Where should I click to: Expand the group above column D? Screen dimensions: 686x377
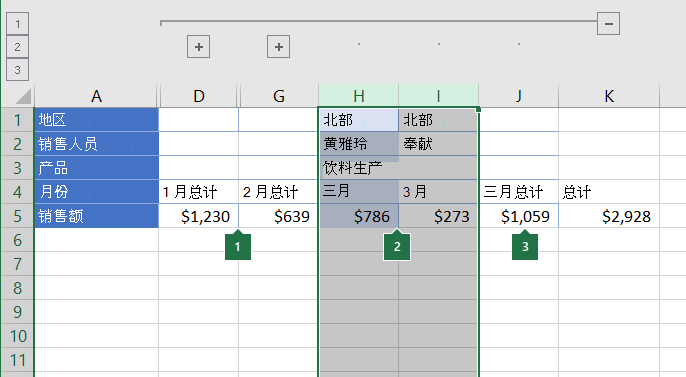199,47
